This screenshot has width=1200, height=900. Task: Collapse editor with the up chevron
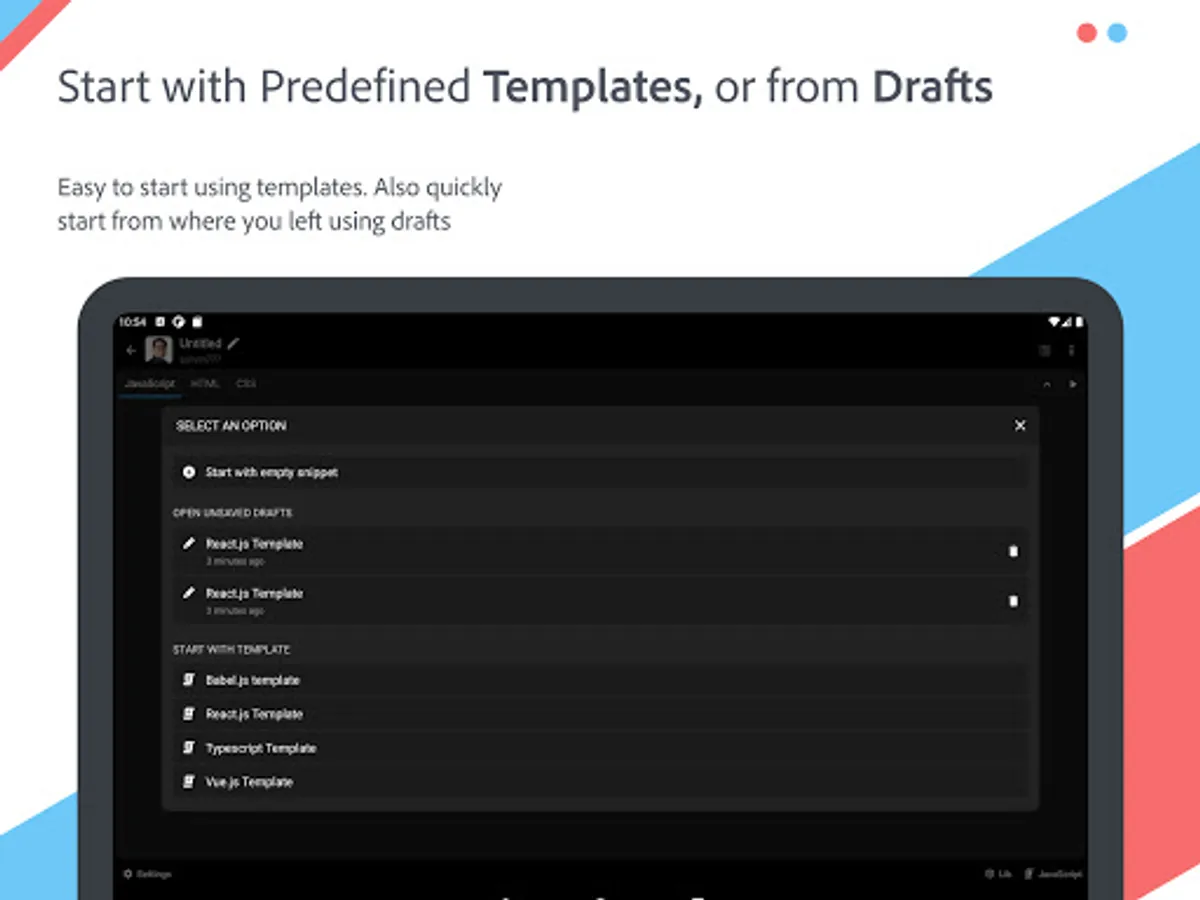[x=1047, y=384]
